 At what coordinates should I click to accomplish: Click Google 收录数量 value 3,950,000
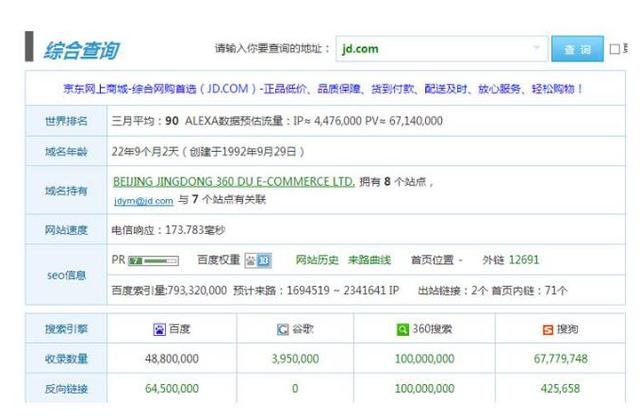pos(295,359)
